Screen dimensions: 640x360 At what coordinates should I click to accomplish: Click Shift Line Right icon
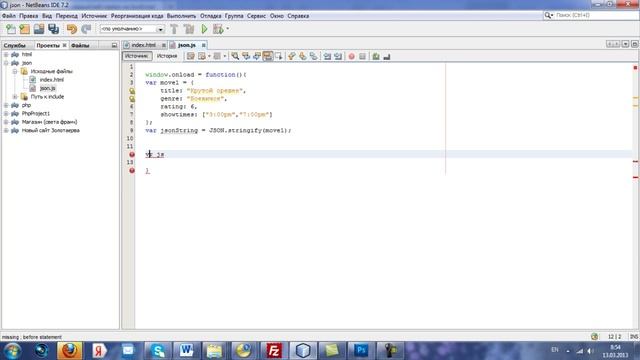pyautogui.click(x=338, y=56)
